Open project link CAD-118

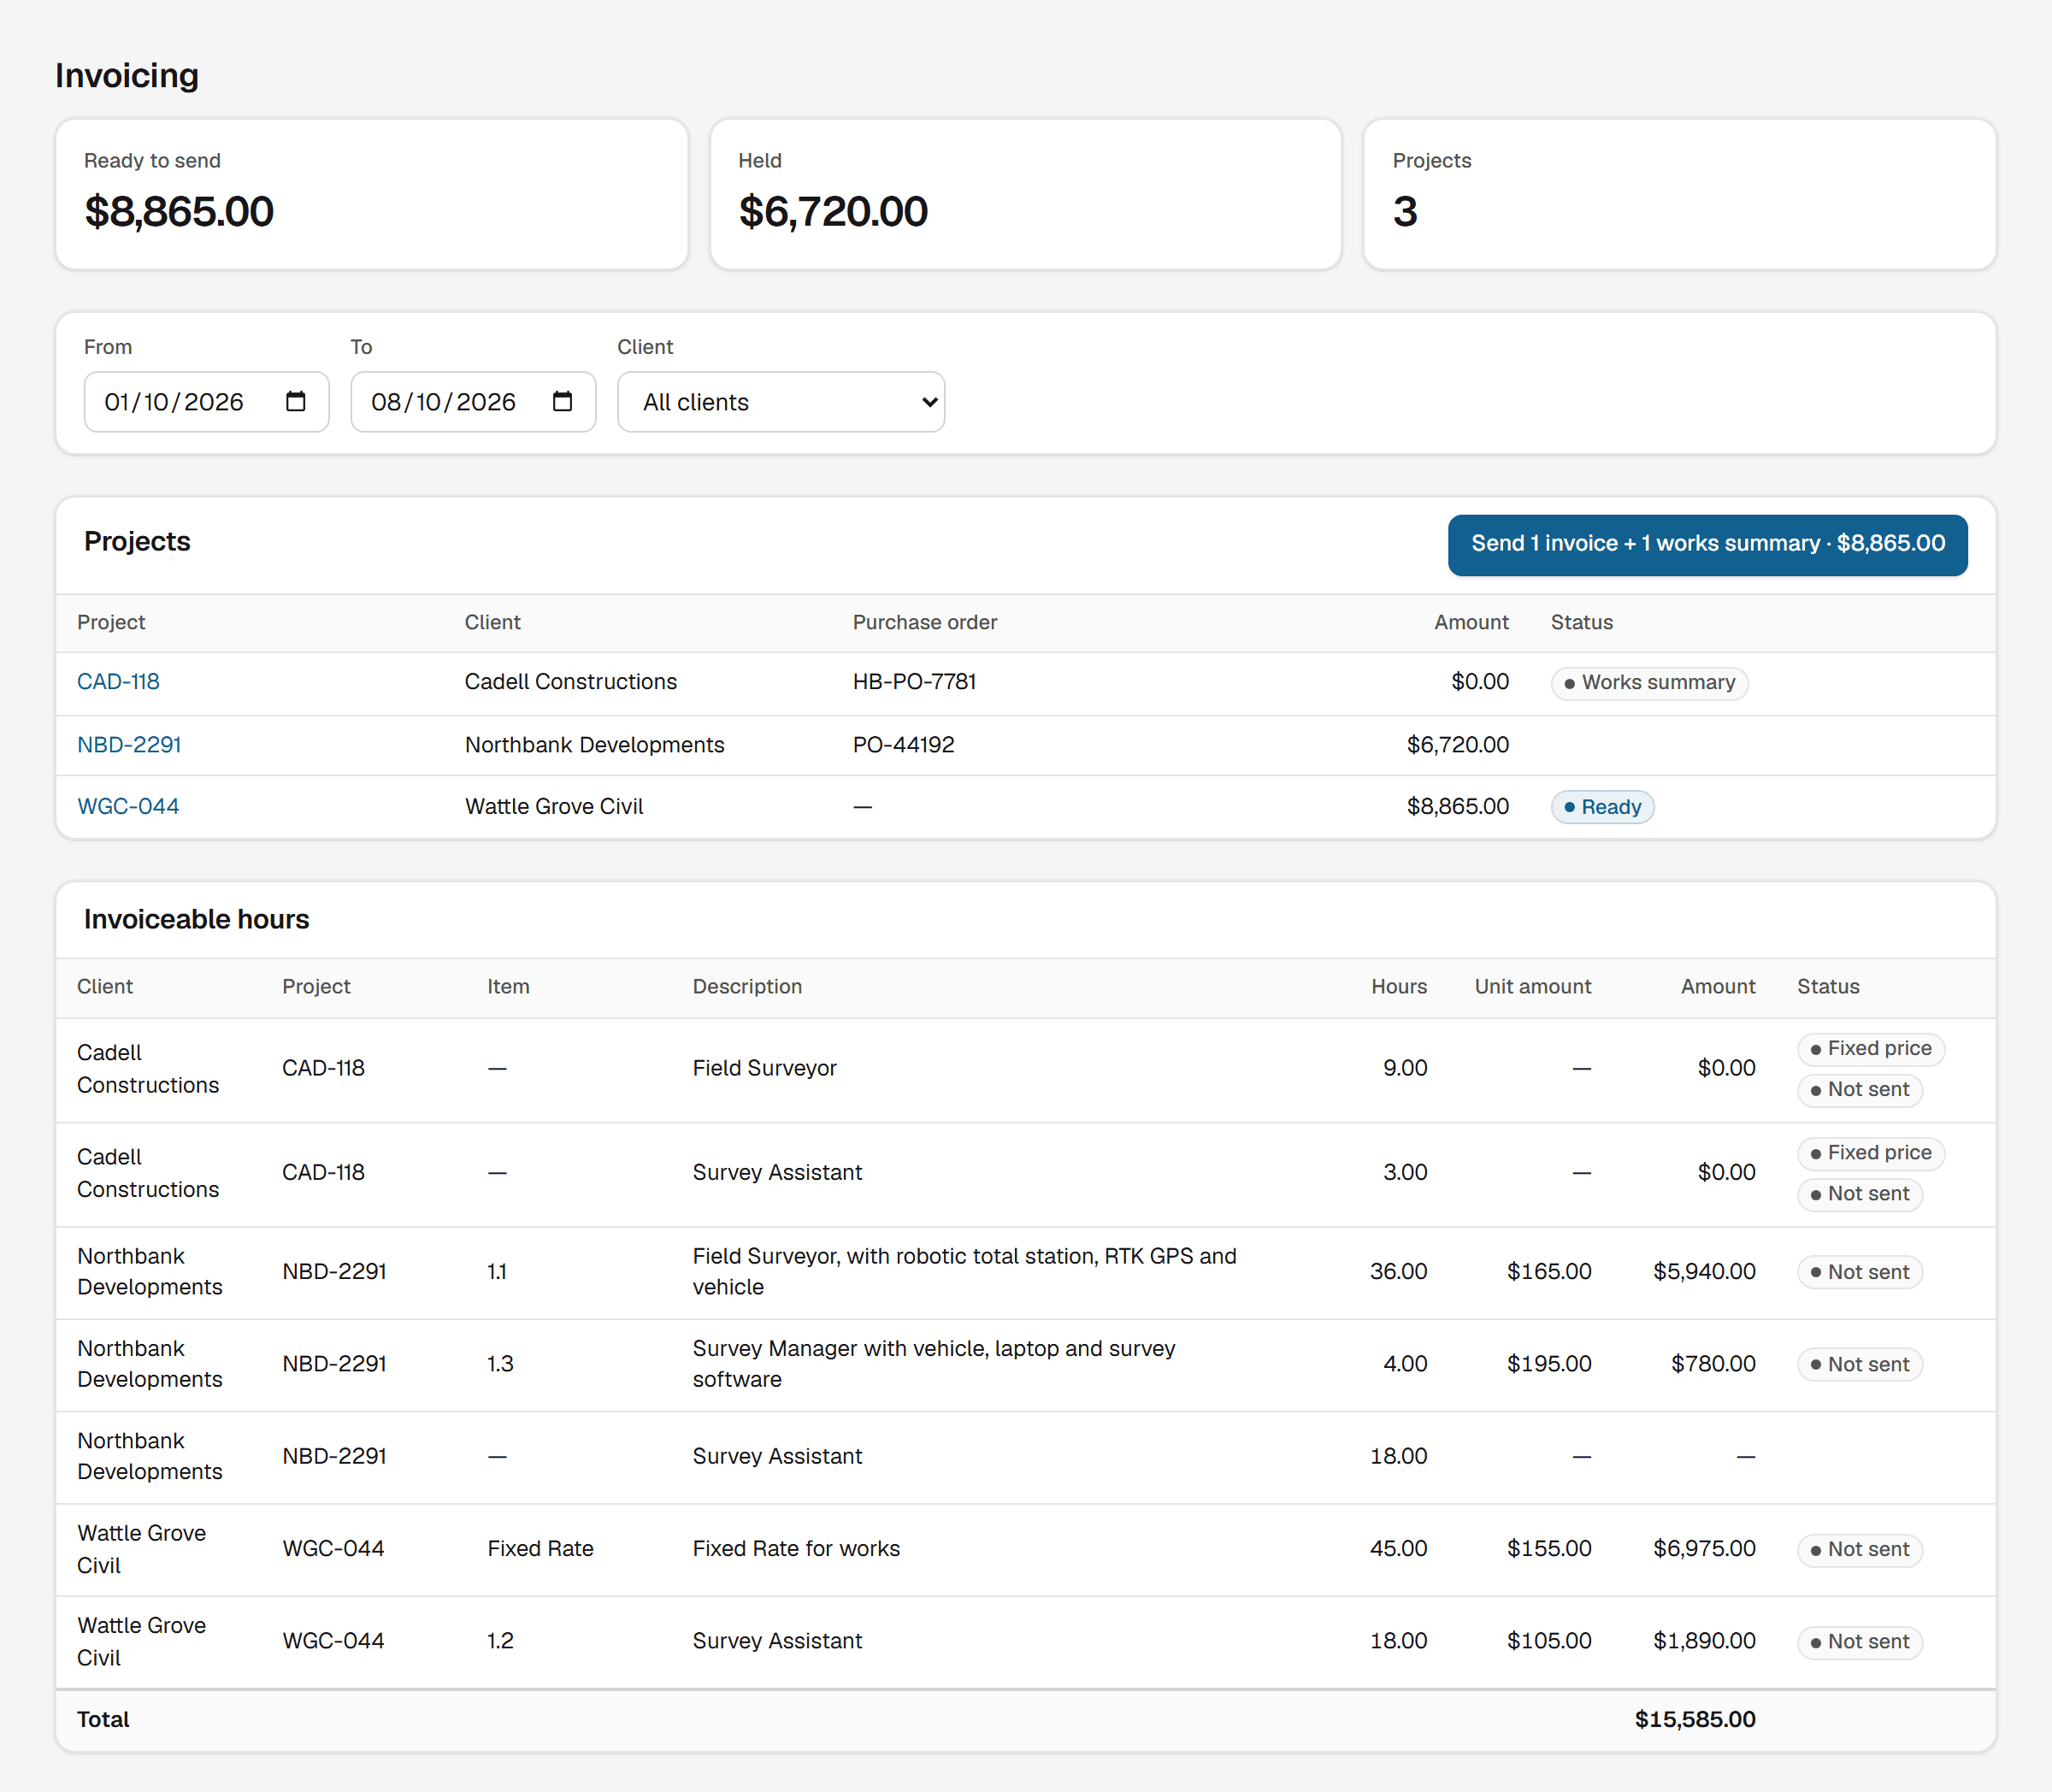click(x=118, y=682)
